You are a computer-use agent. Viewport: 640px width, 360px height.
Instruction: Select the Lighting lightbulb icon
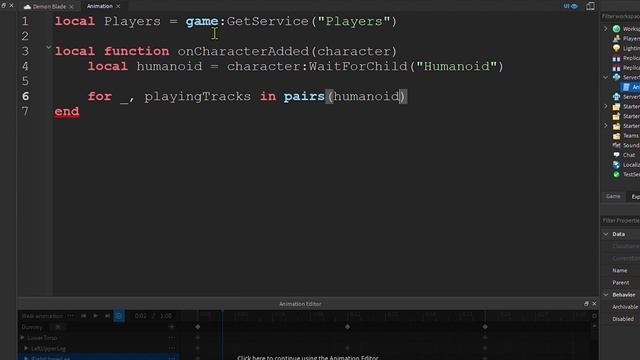tap(616, 48)
